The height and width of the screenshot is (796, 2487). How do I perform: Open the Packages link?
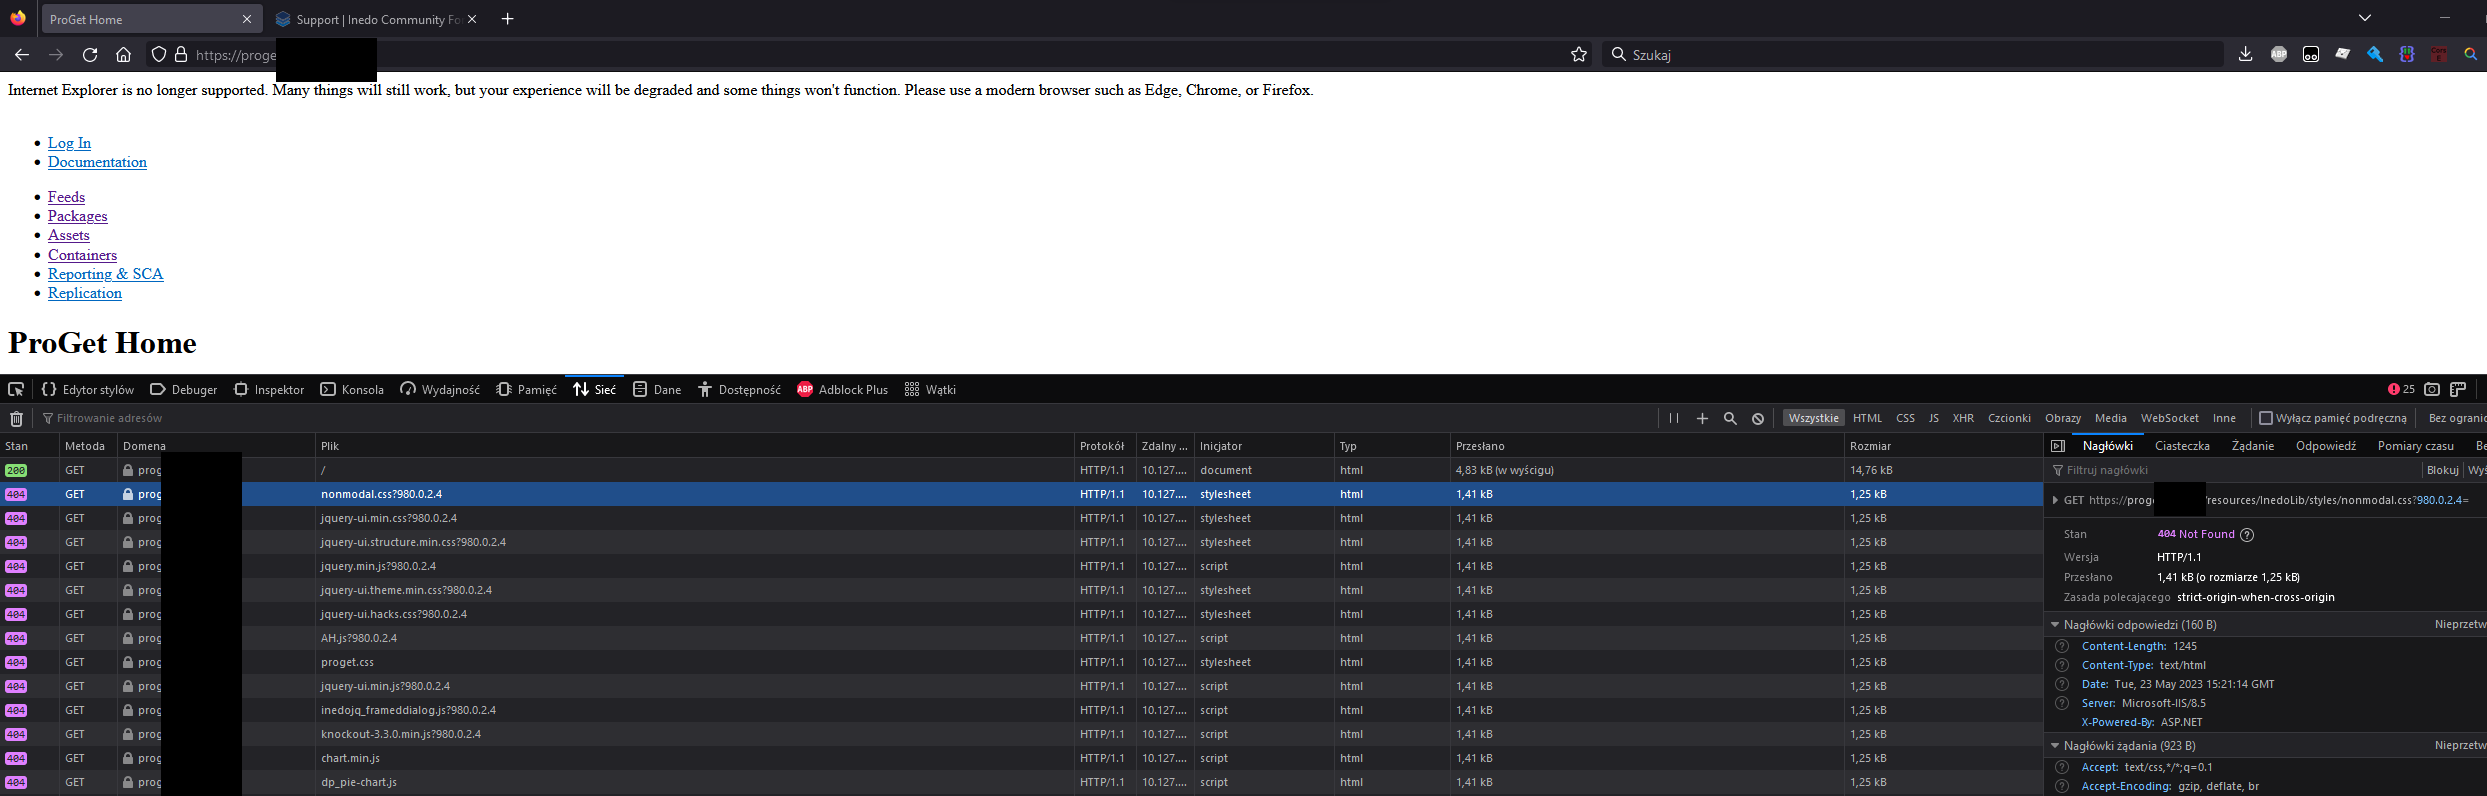pos(77,216)
